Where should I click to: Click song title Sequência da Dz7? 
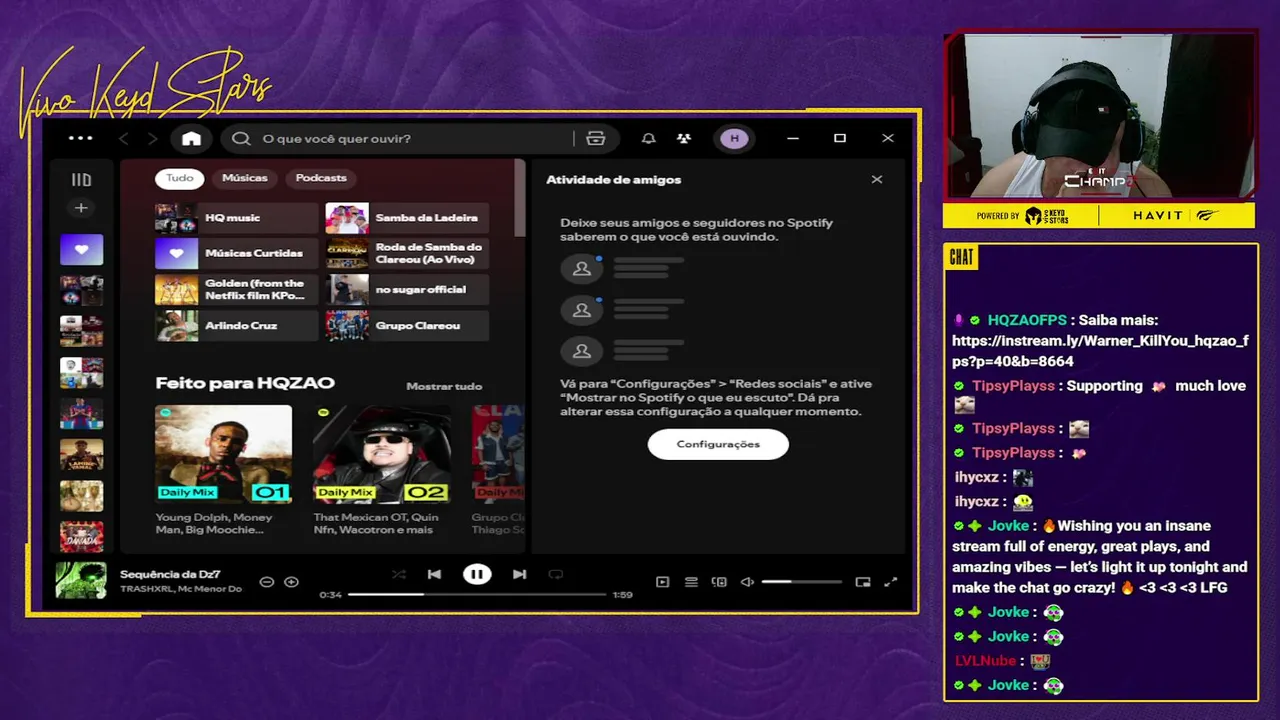(x=170, y=575)
